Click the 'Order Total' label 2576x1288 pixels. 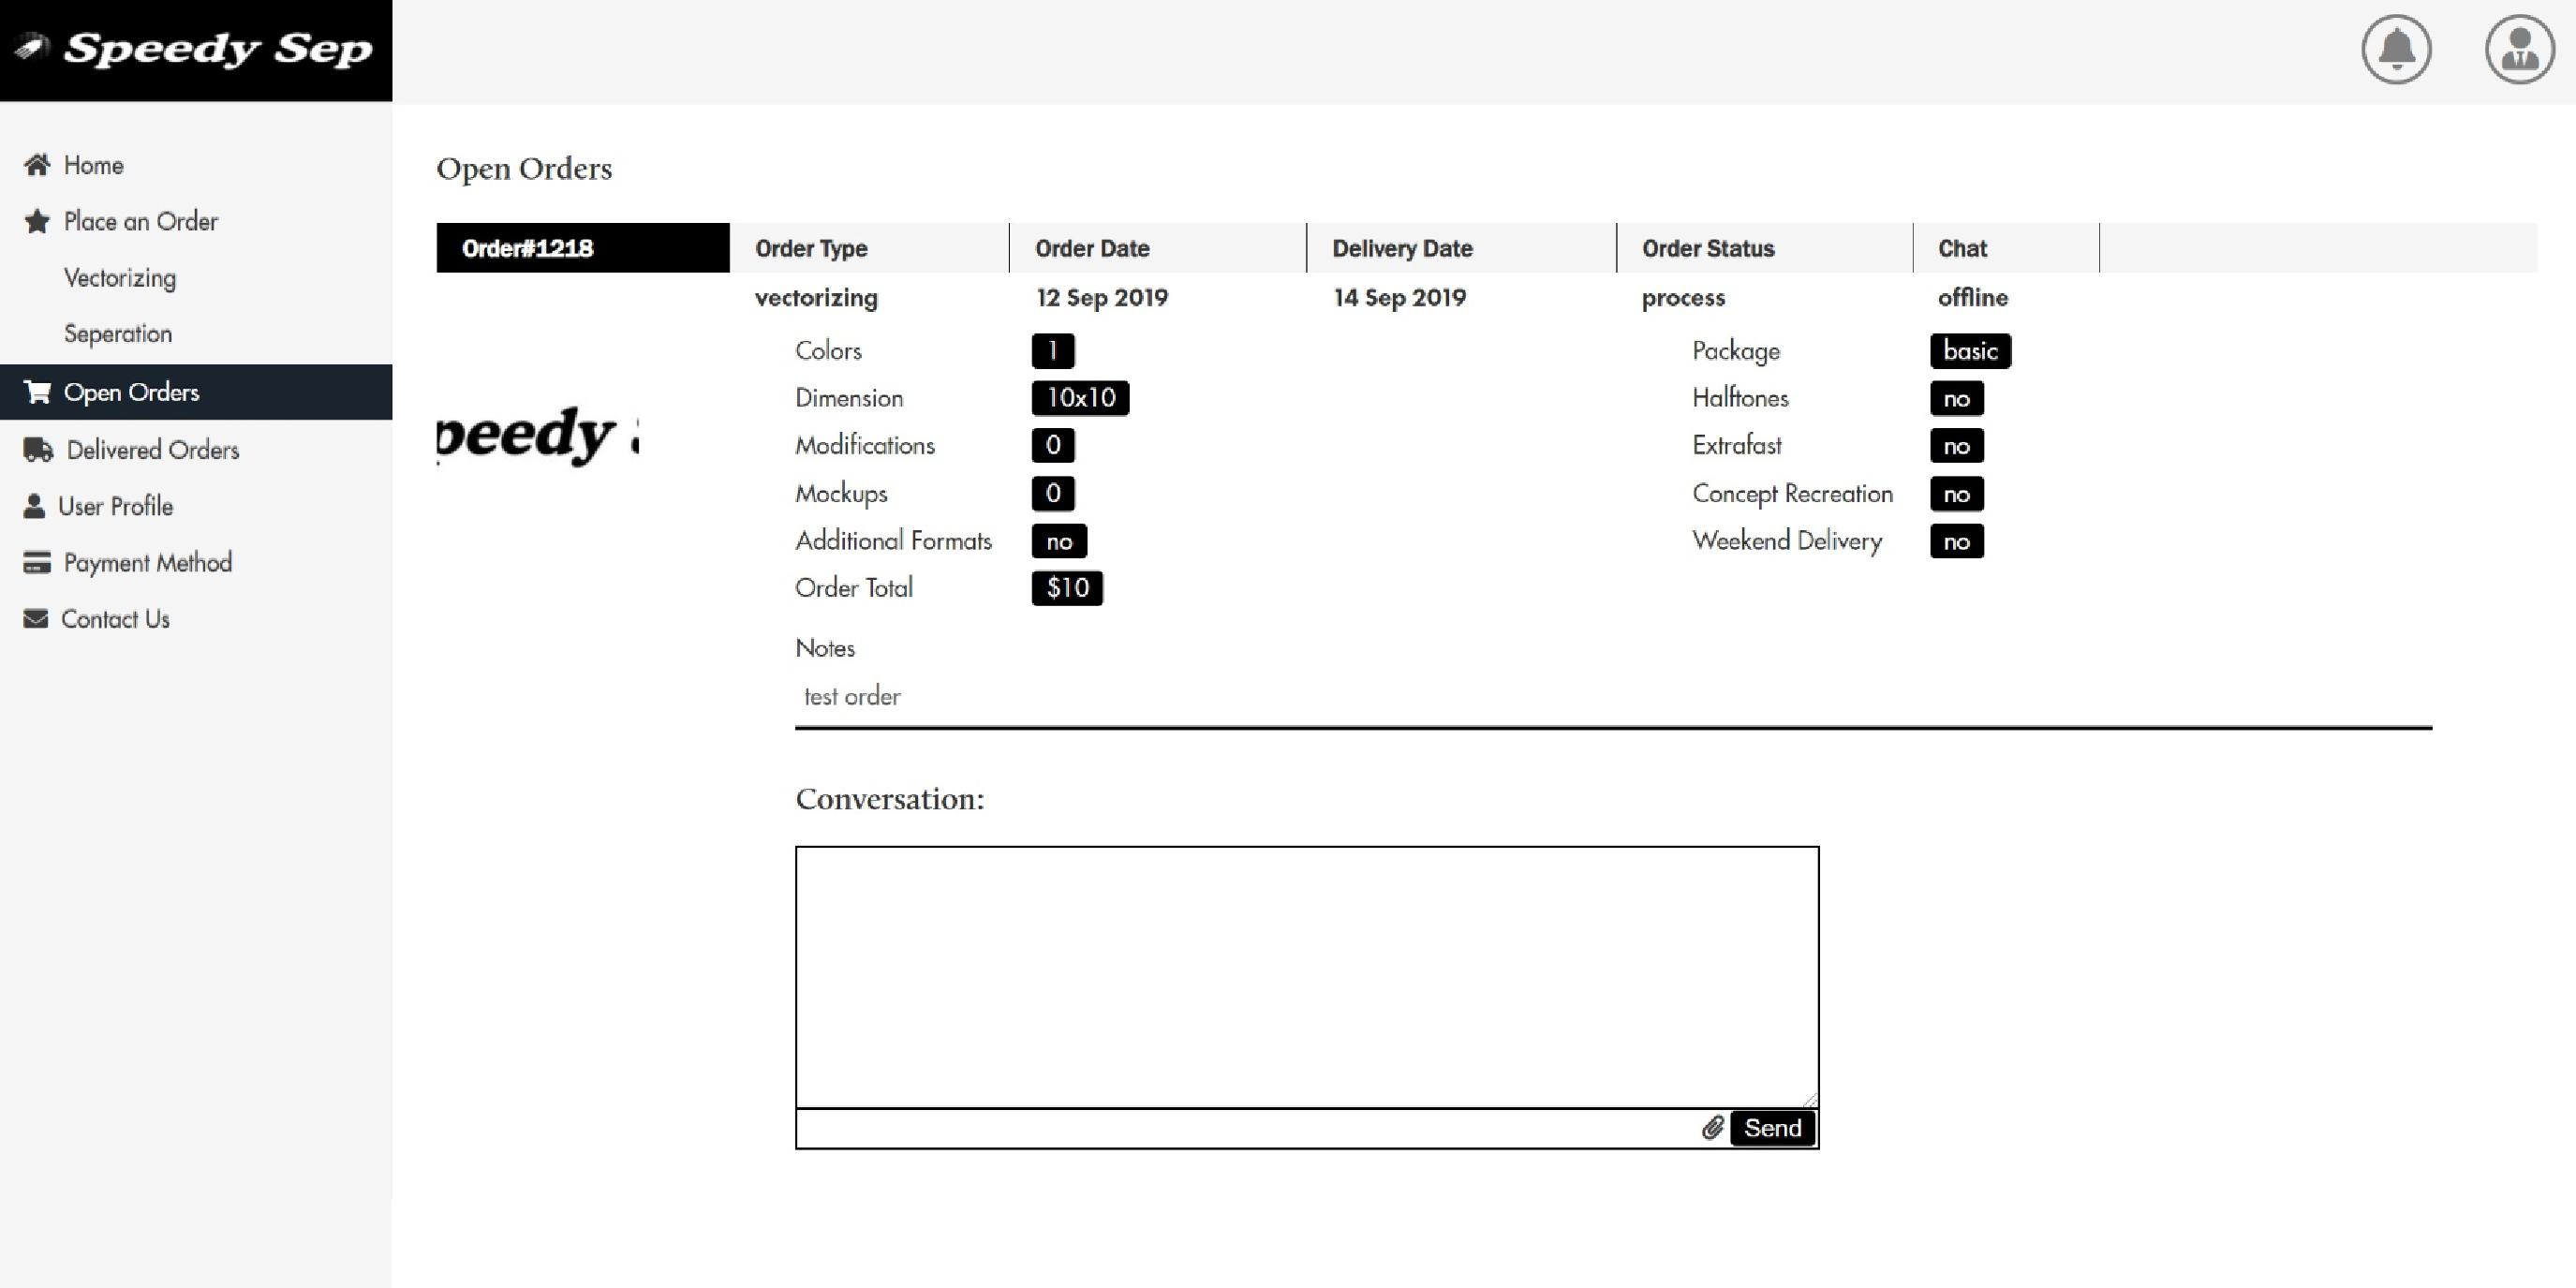[x=854, y=588]
